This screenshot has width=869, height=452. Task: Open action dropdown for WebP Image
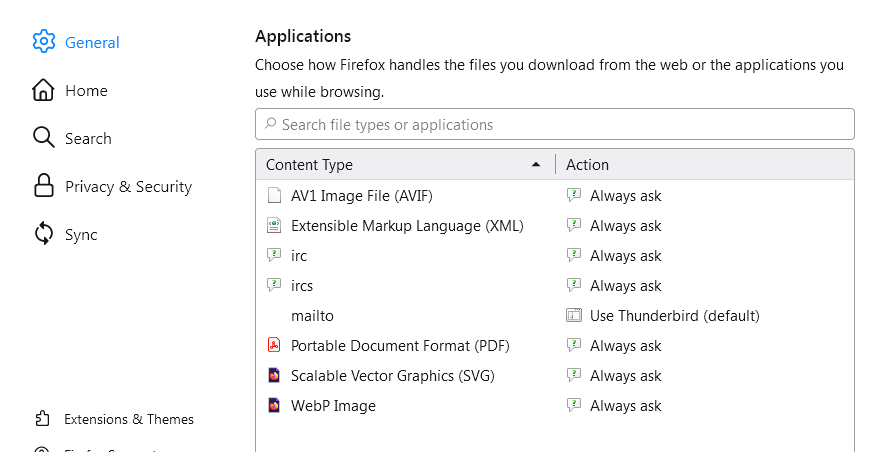pos(704,405)
